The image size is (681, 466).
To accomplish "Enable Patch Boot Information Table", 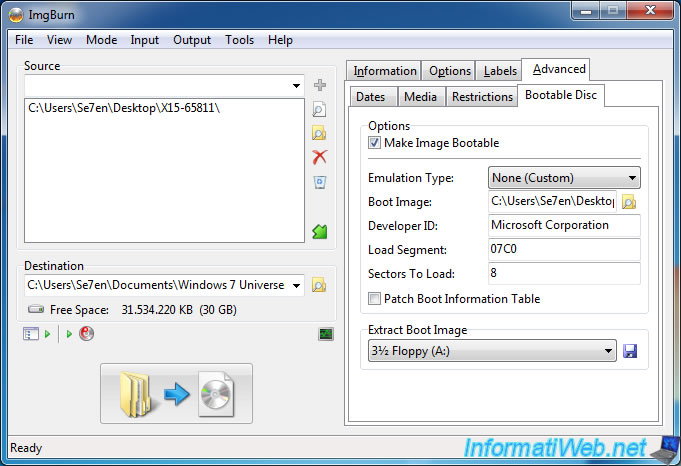I will pos(374,299).
